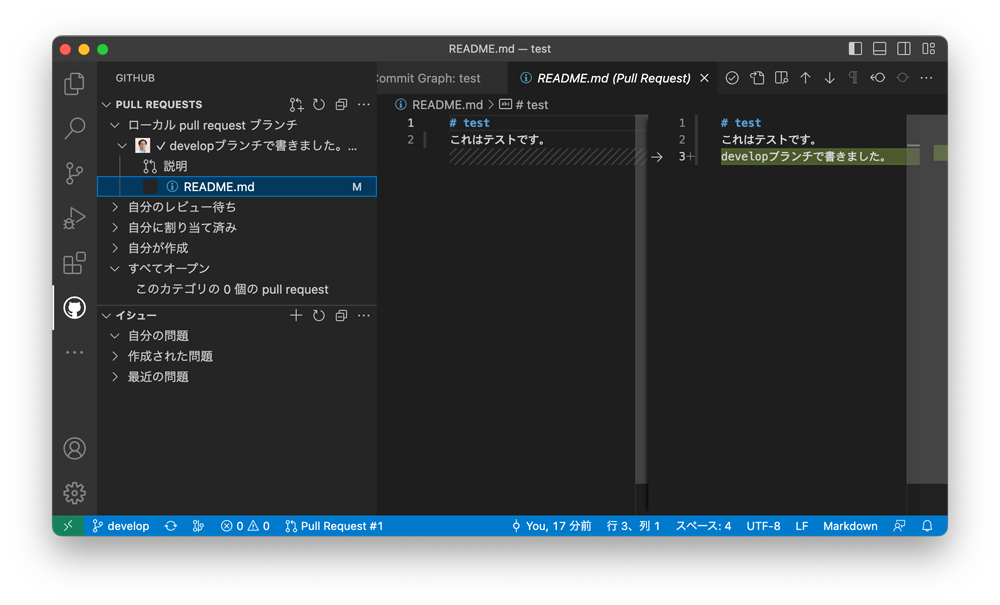Synchronize changes in status bar

171,526
